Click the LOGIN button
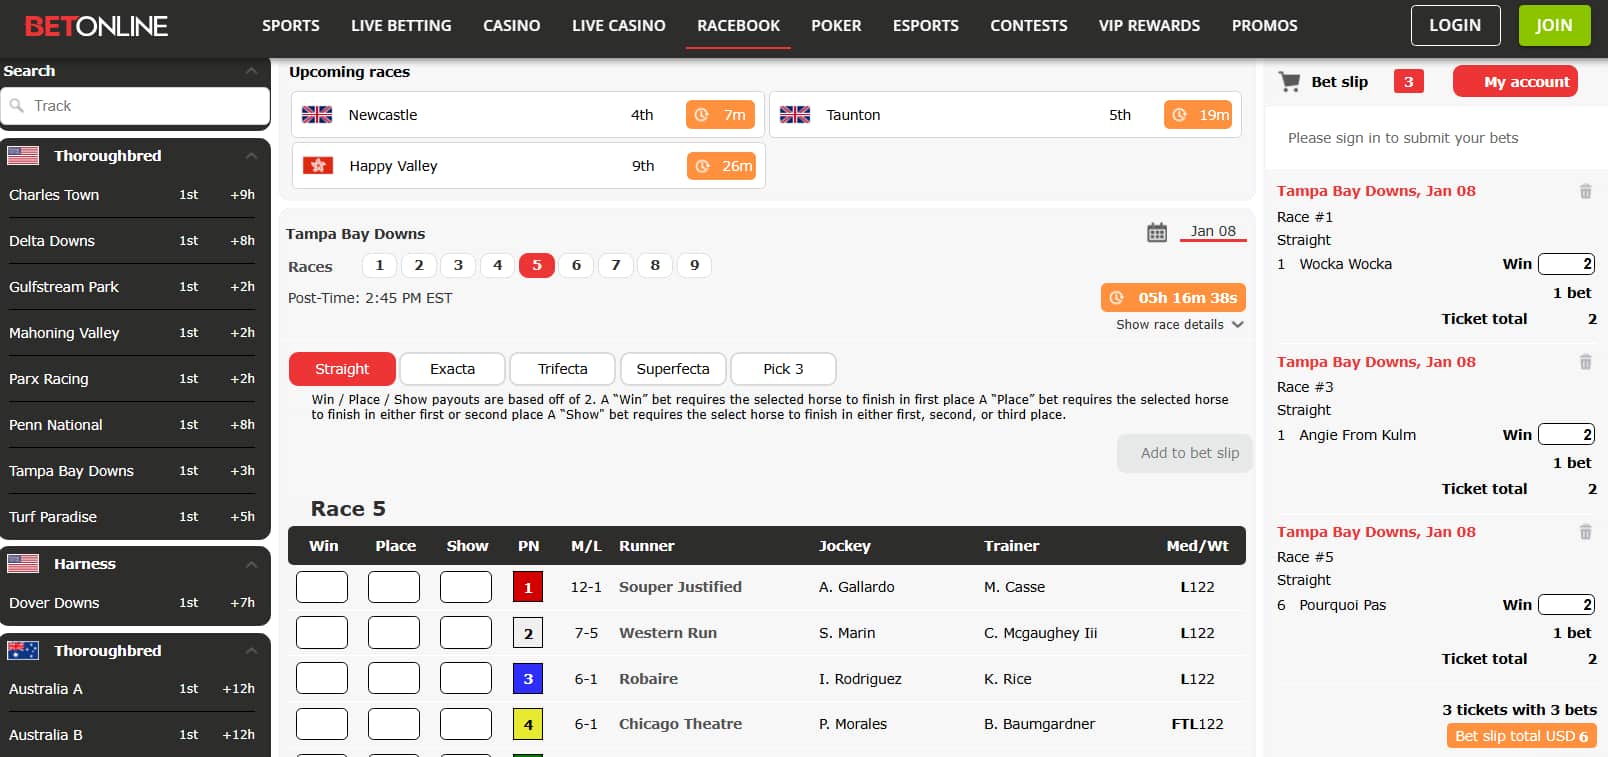The height and width of the screenshot is (757, 1608). coord(1455,26)
